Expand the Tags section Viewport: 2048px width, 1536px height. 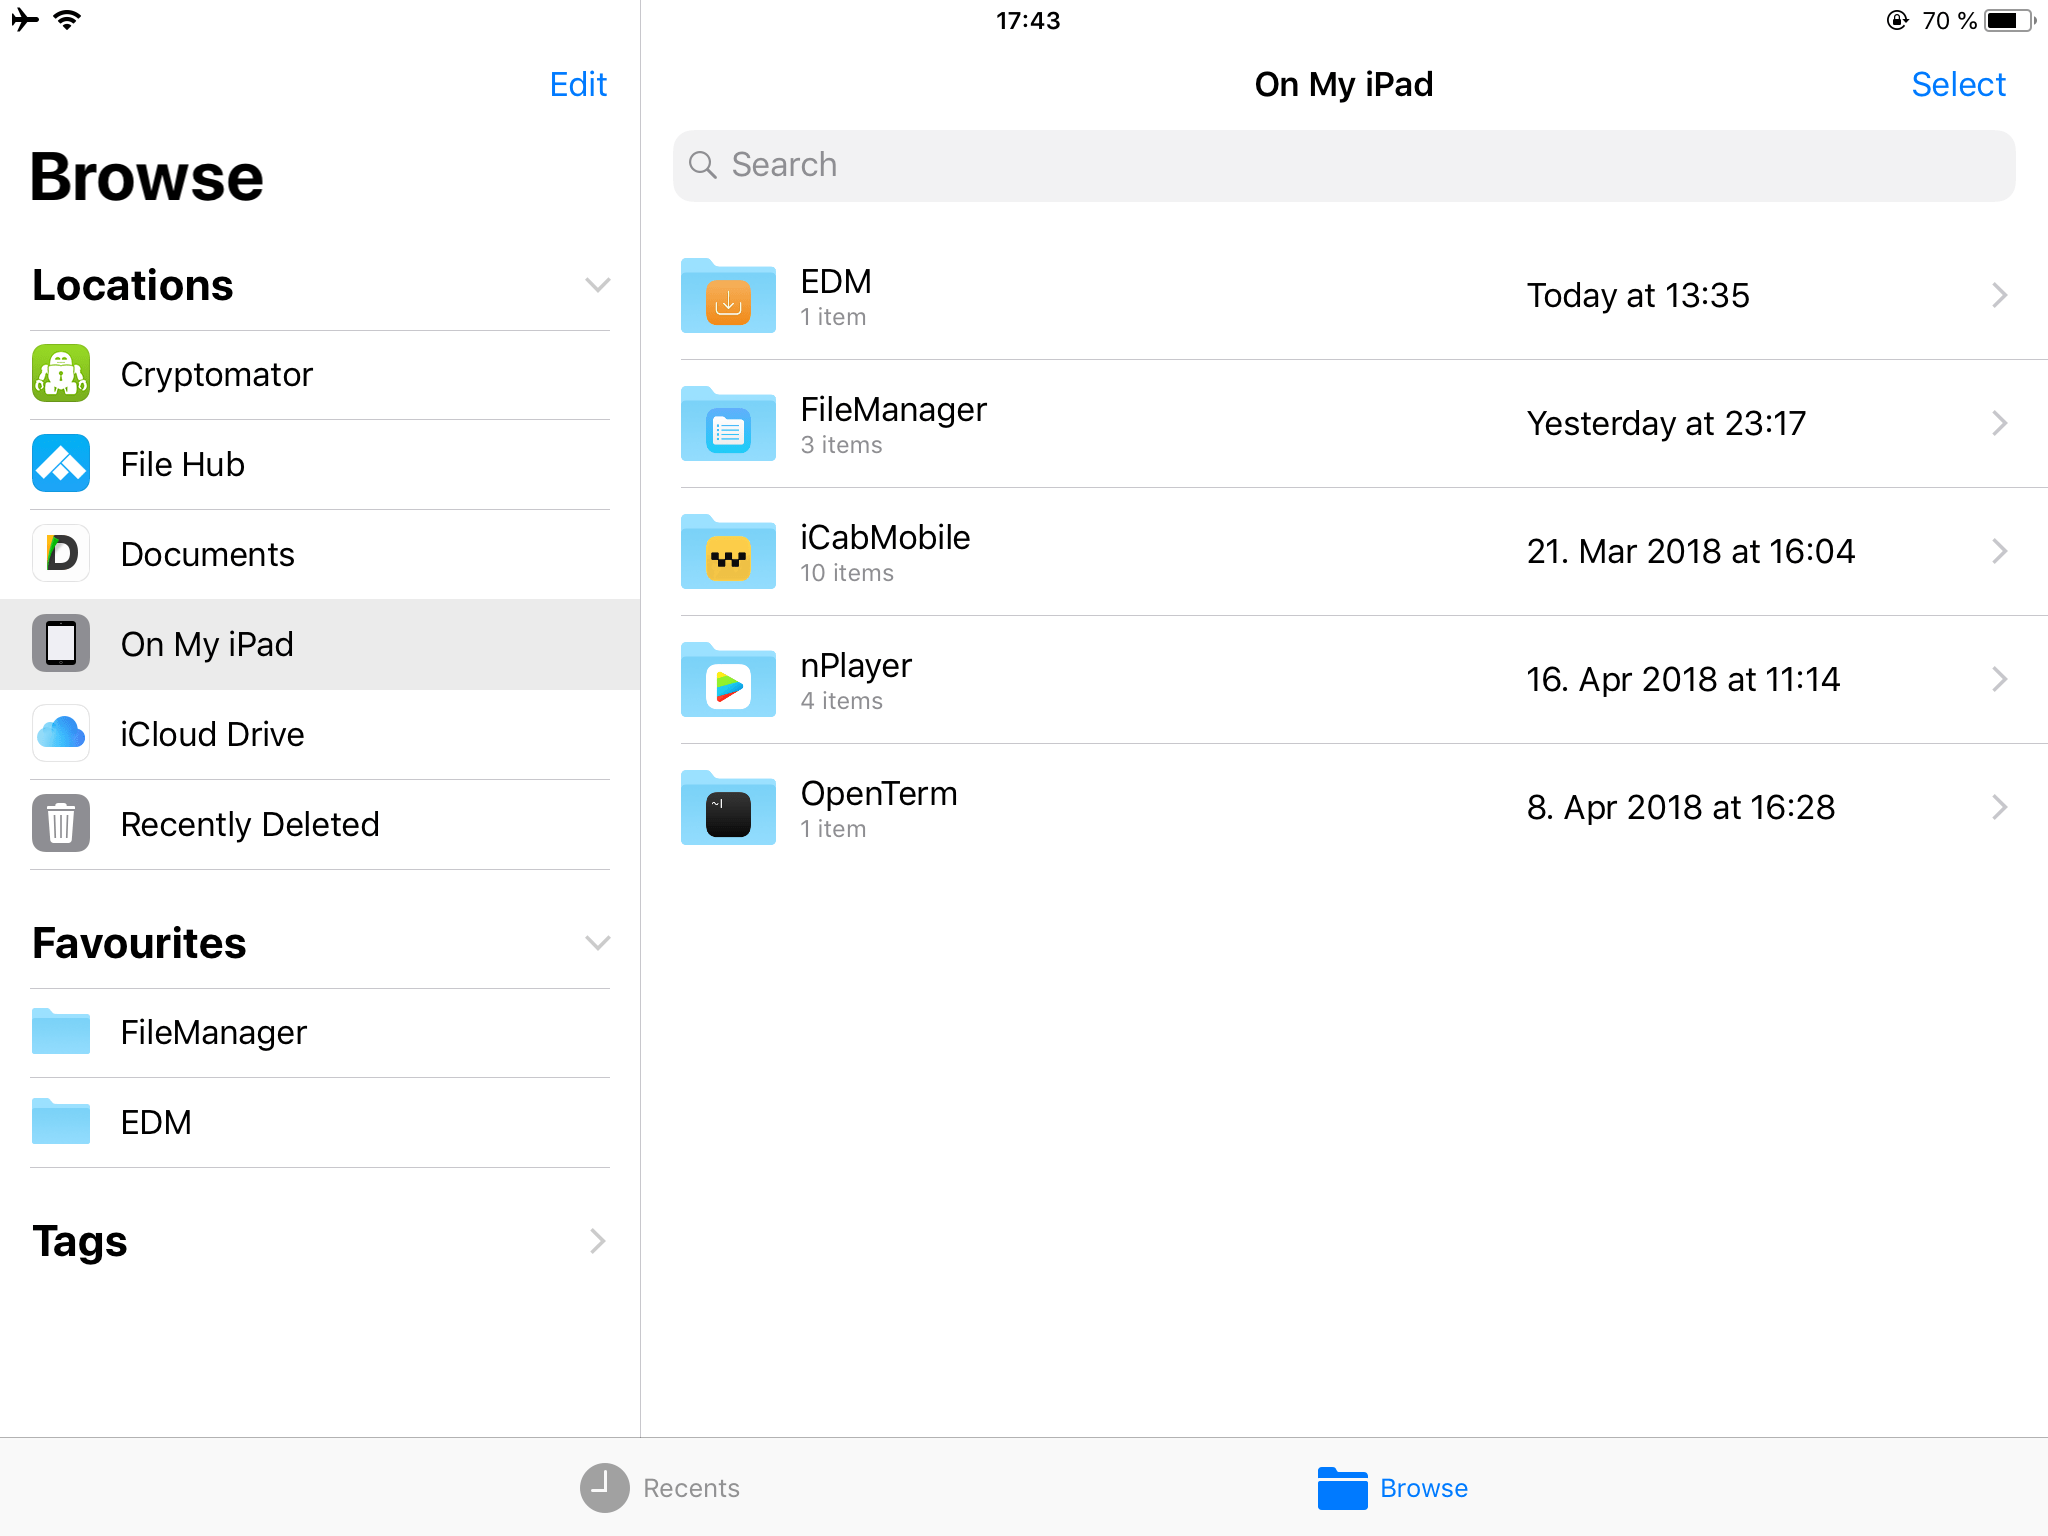click(597, 1241)
